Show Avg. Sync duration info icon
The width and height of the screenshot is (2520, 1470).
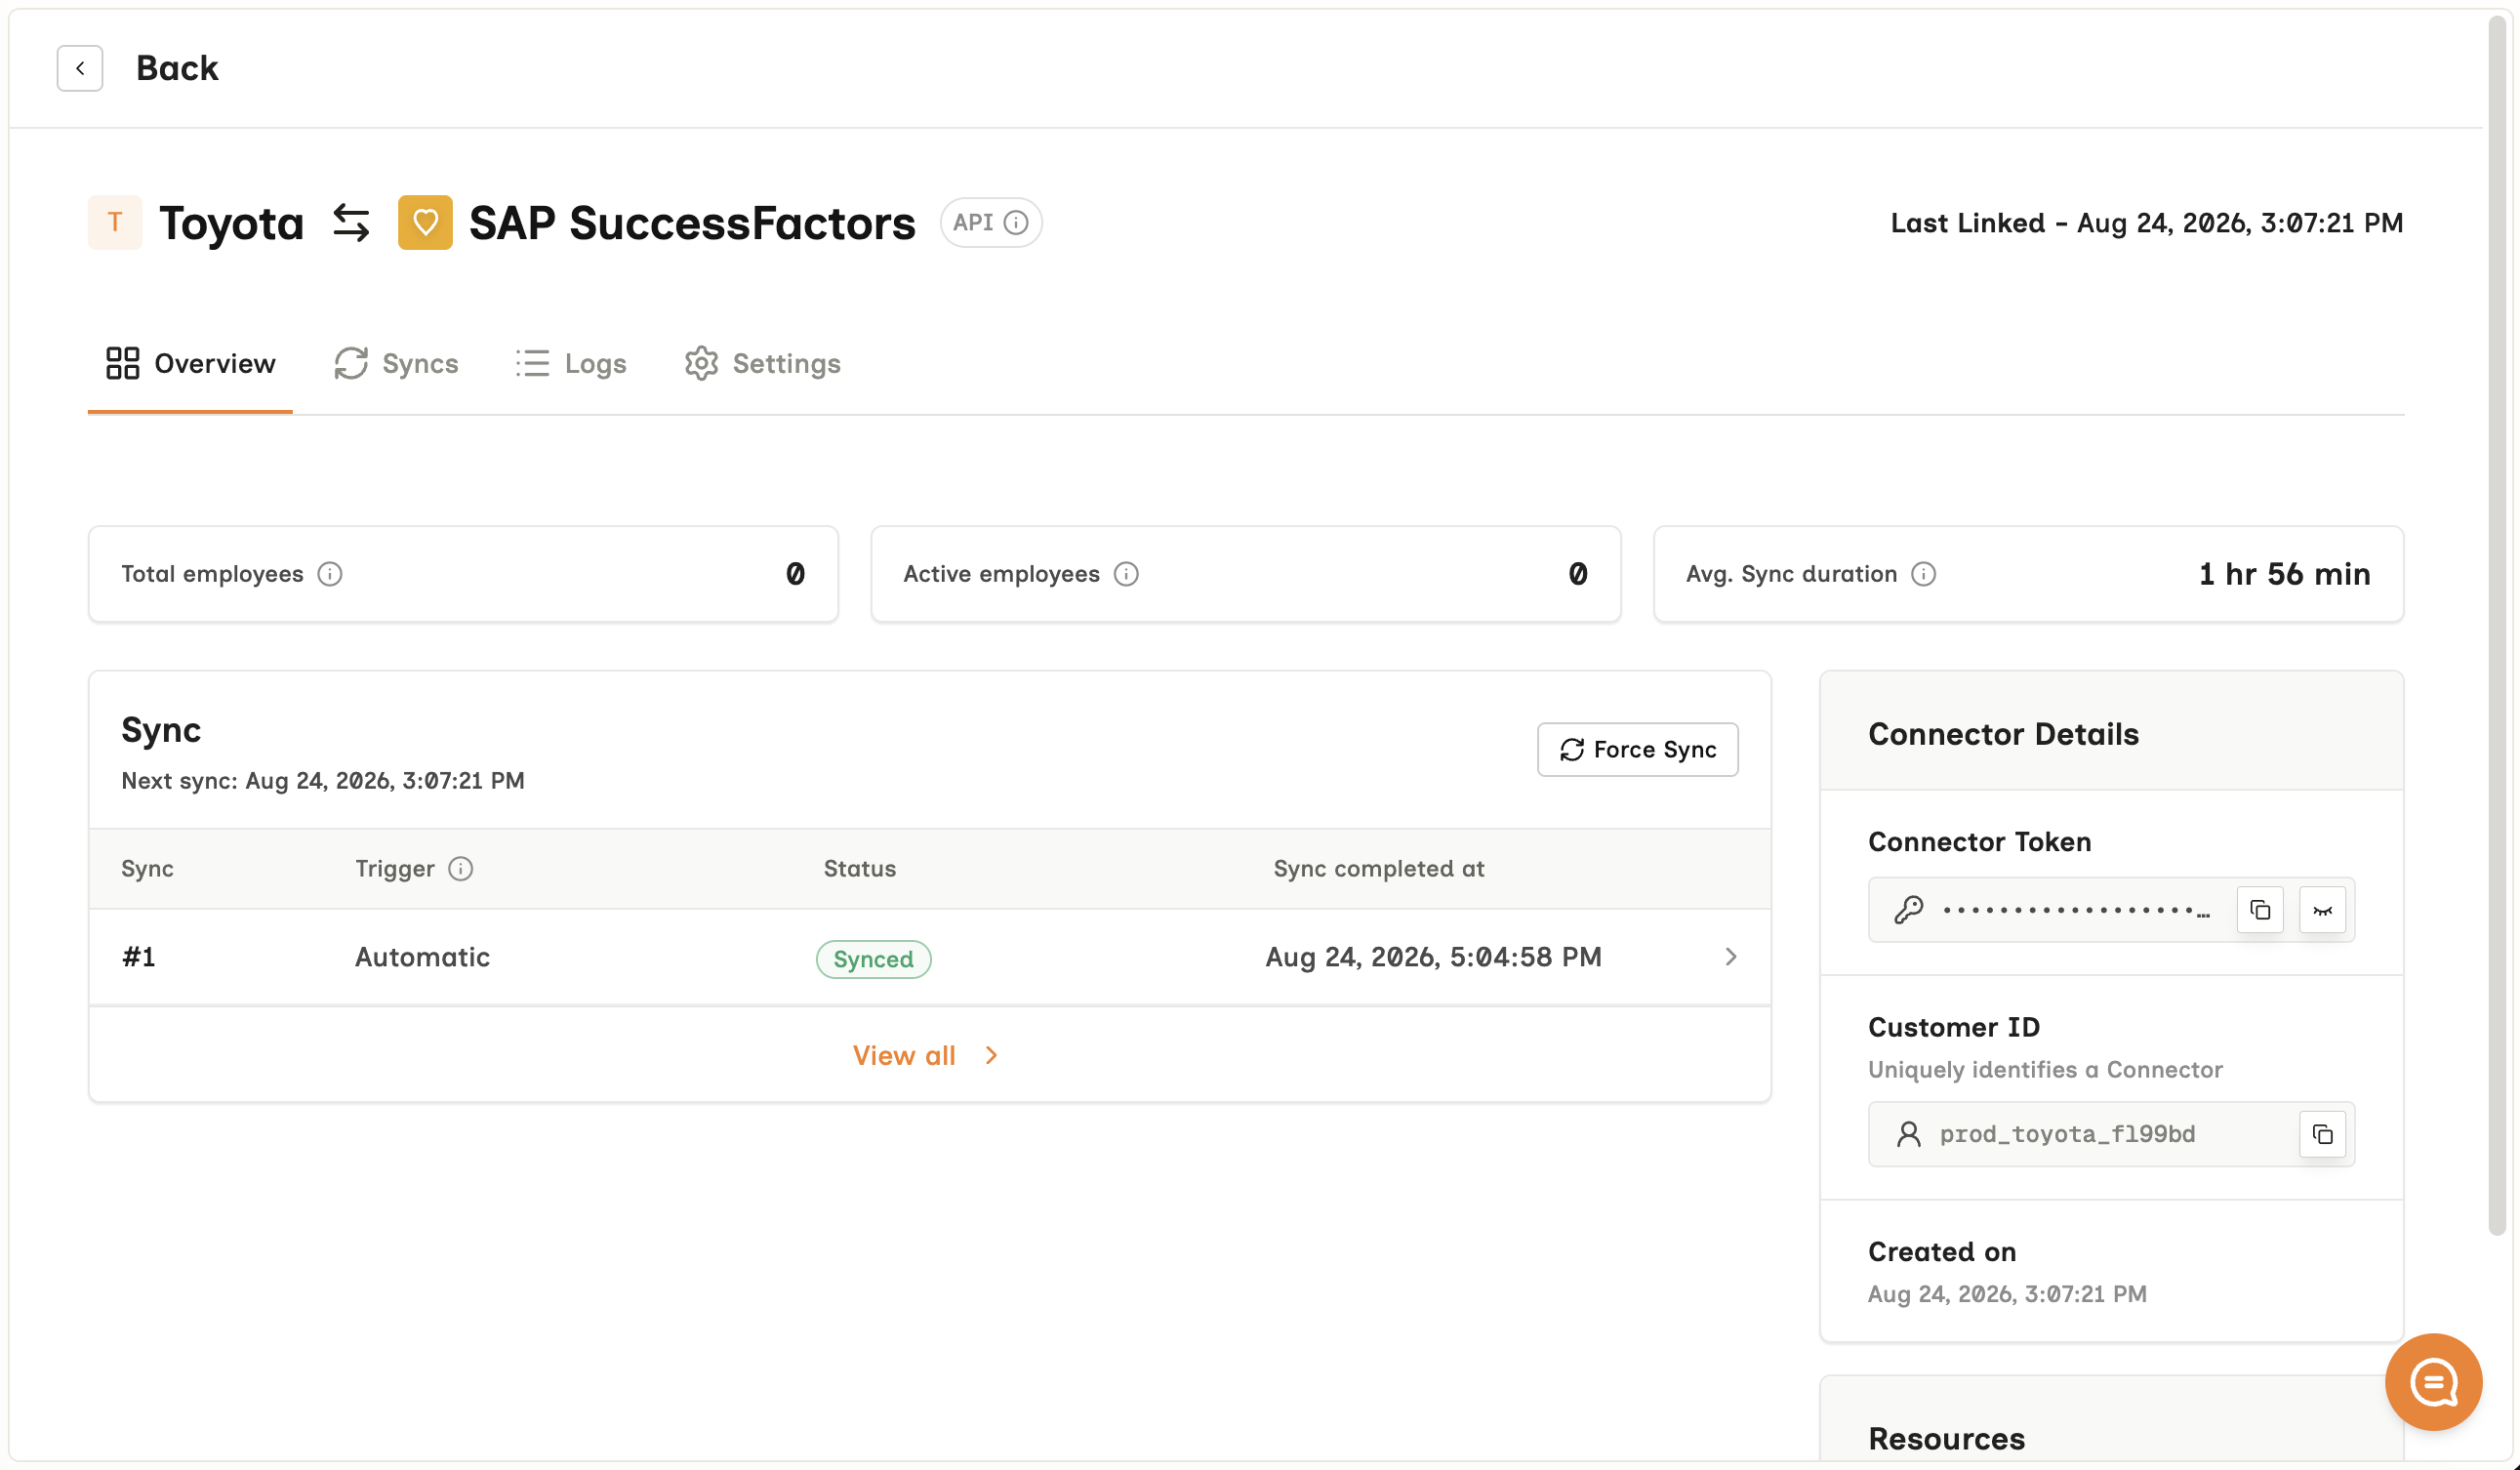click(1923, 574)
